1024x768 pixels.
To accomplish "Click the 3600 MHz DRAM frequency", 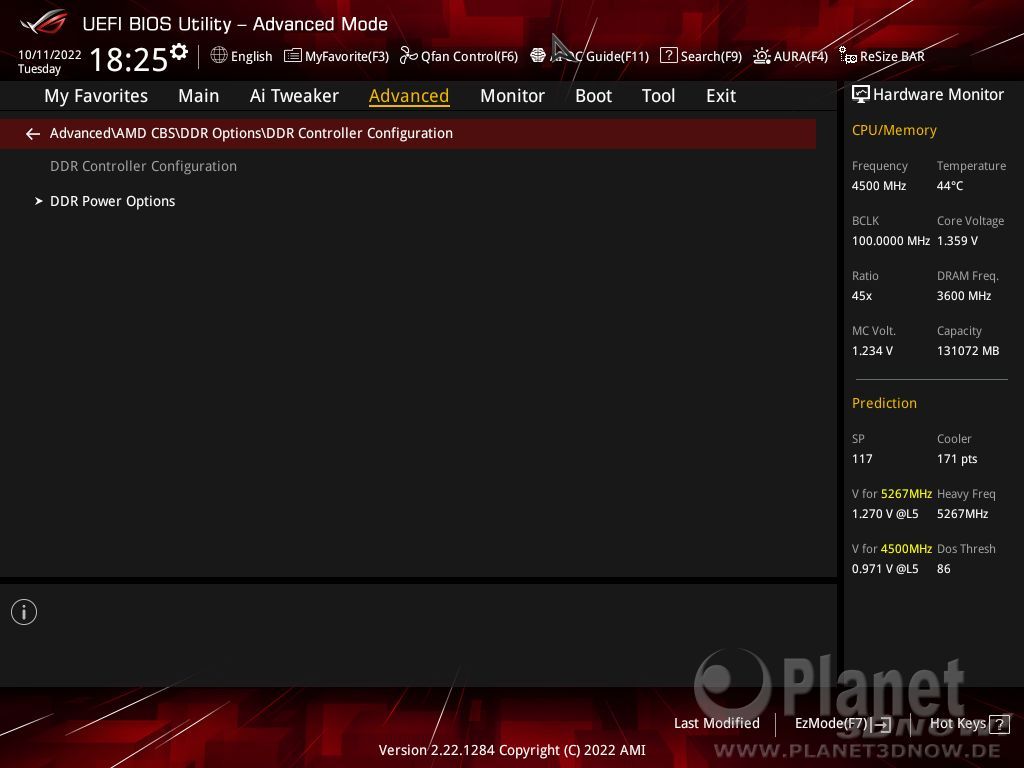I will point(964,296).
